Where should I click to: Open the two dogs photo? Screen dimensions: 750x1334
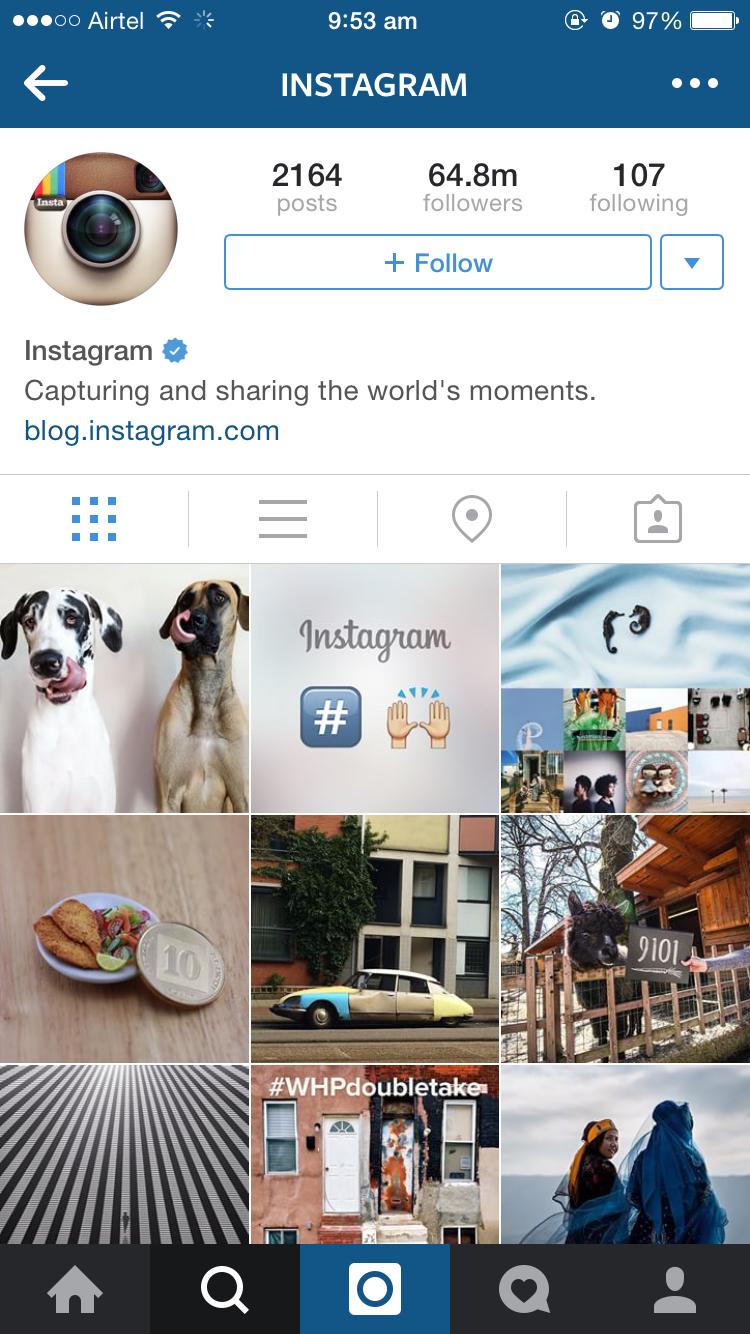[124, 688]
